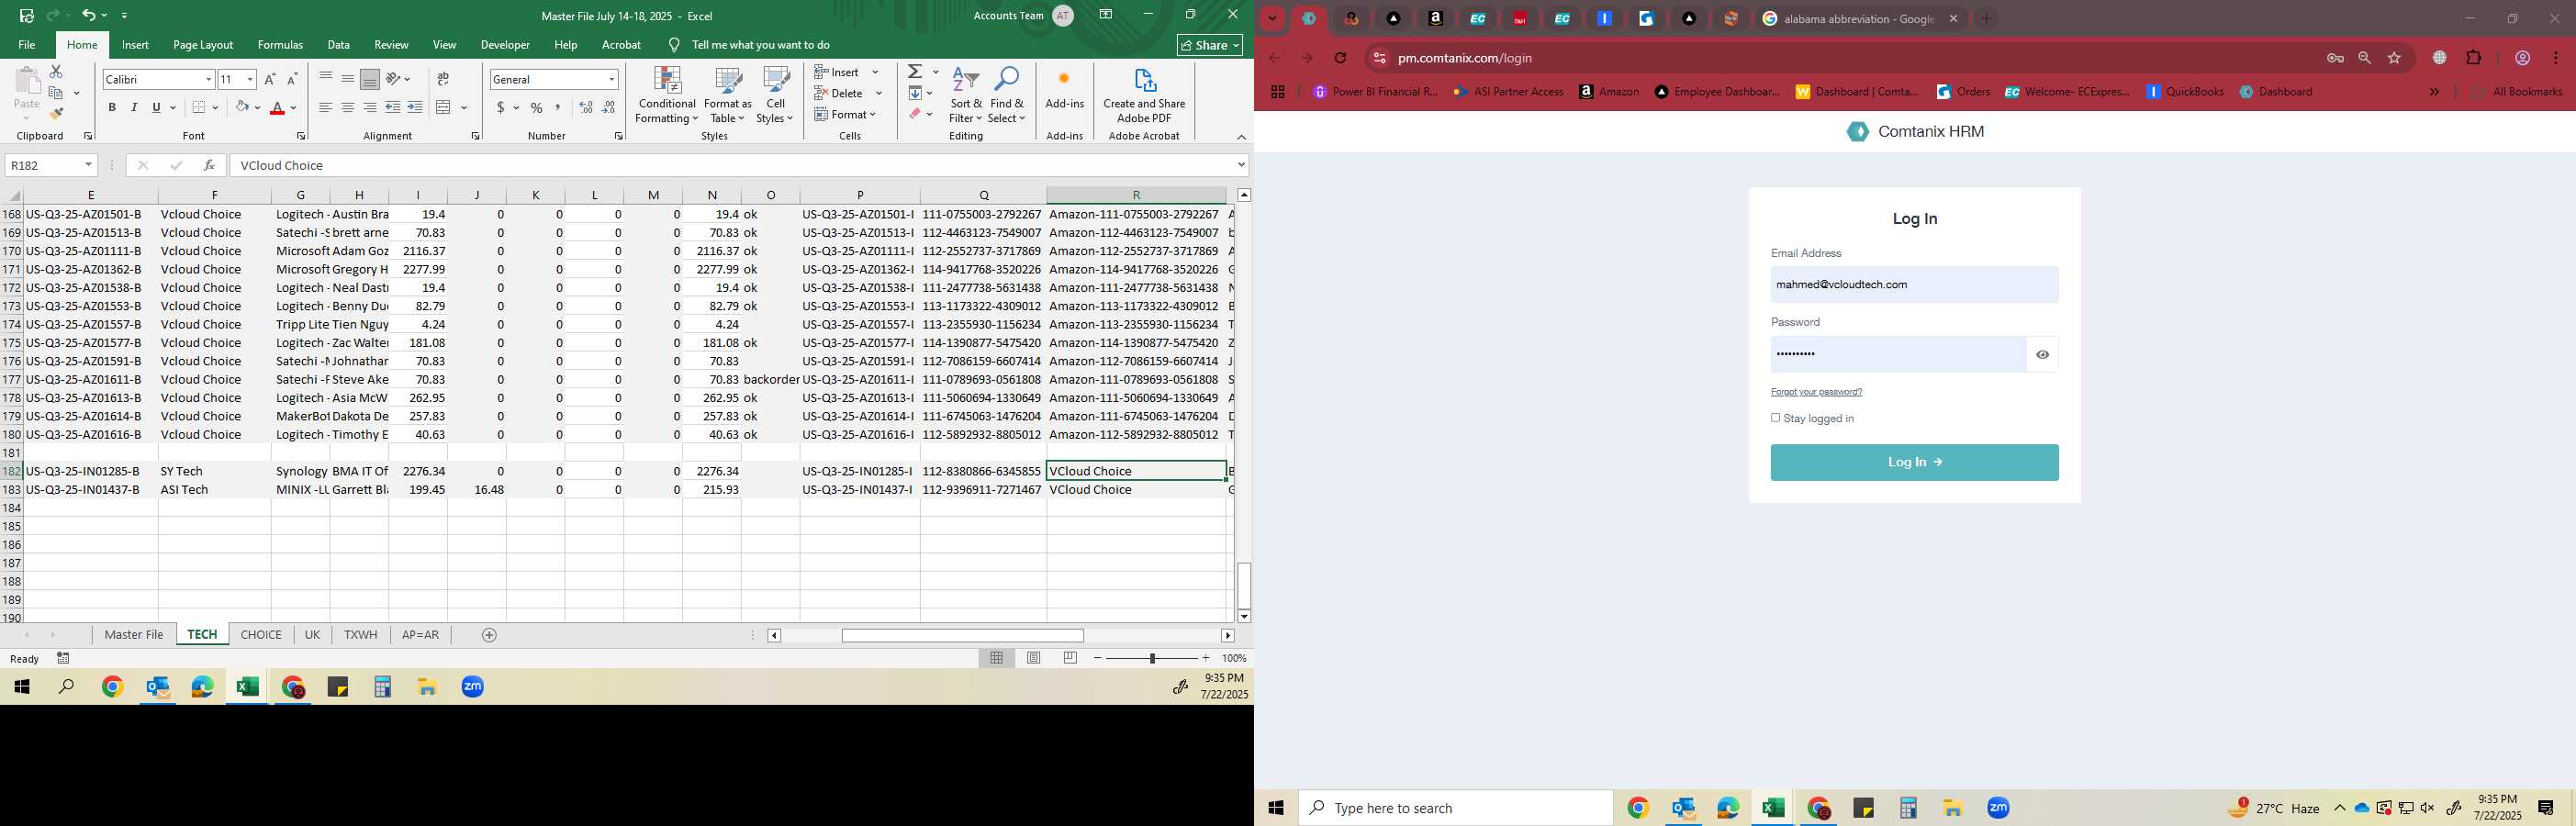Adjust the Excel zoom slider handle
2576x826 pixels.
[x=1152, y=659]
